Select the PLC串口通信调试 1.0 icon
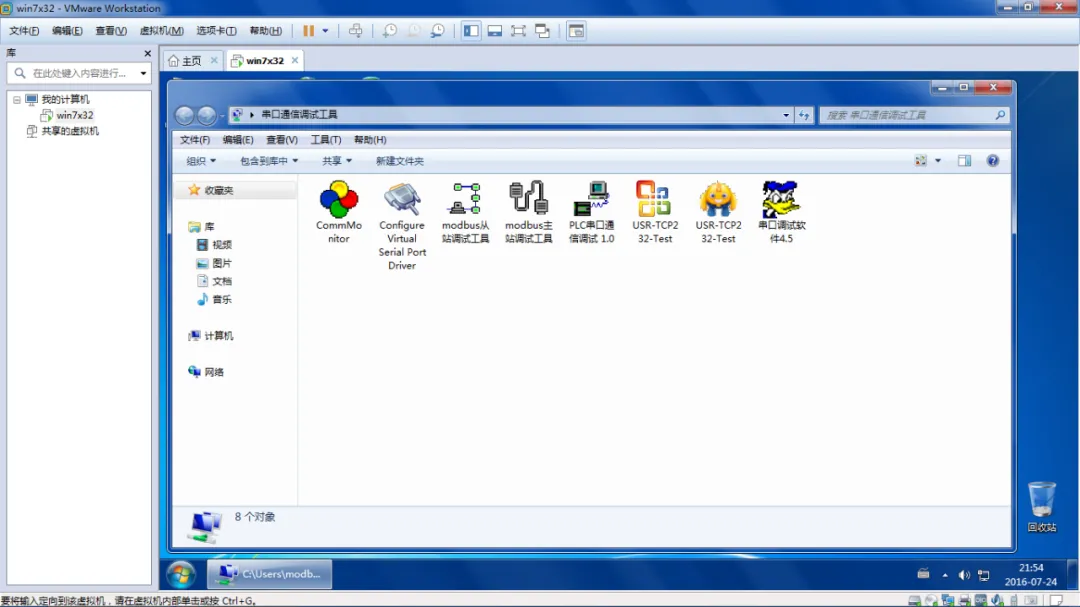 coord(592,212)
